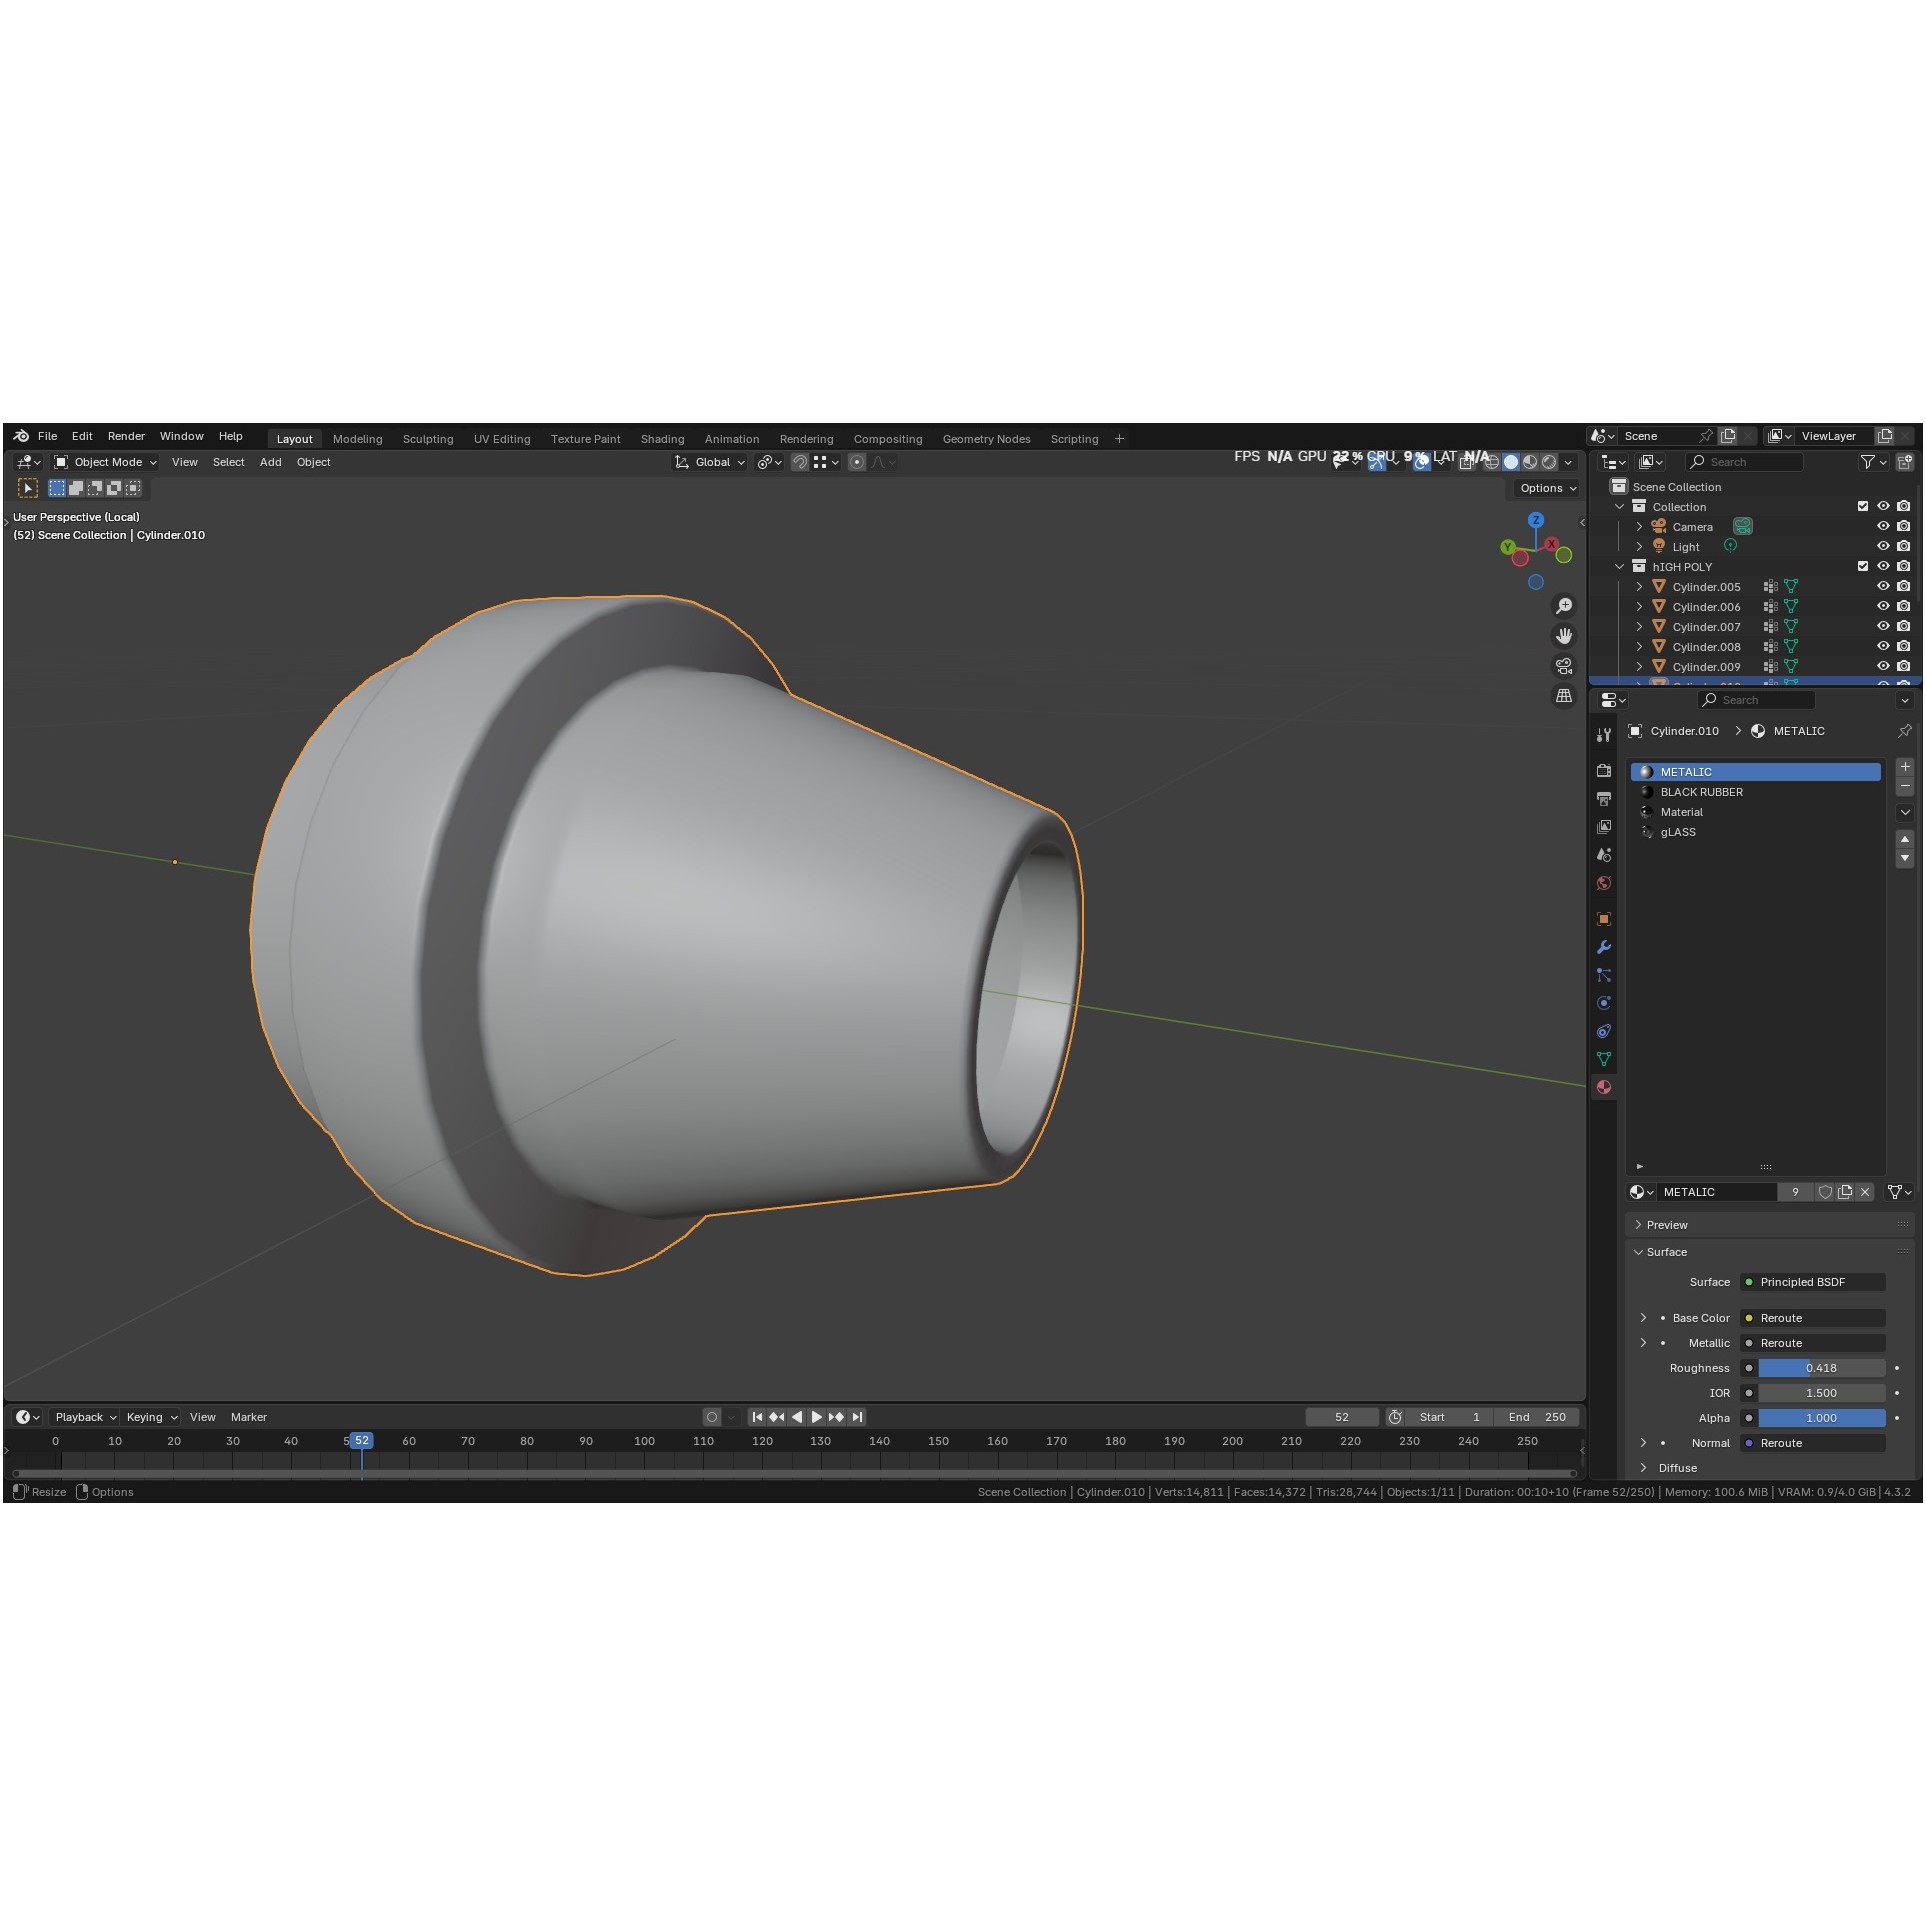This screenshot has height=1926, width=1926.
Task: Open the Output properties tab
Action: (1604, 799)
